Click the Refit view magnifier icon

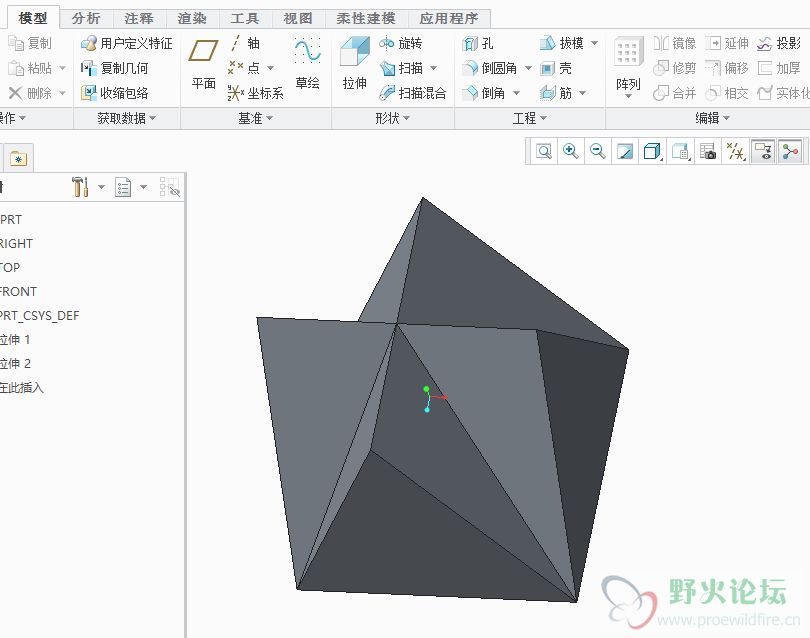tap(543, 151)
